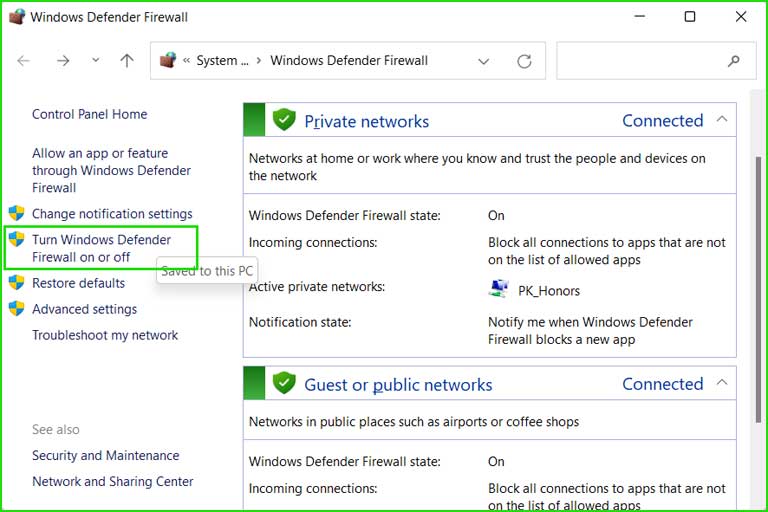This screenshot has height=512, width=768.
Task: Click the shield icon beside Restore defaults
Action: tap(17, 283)
